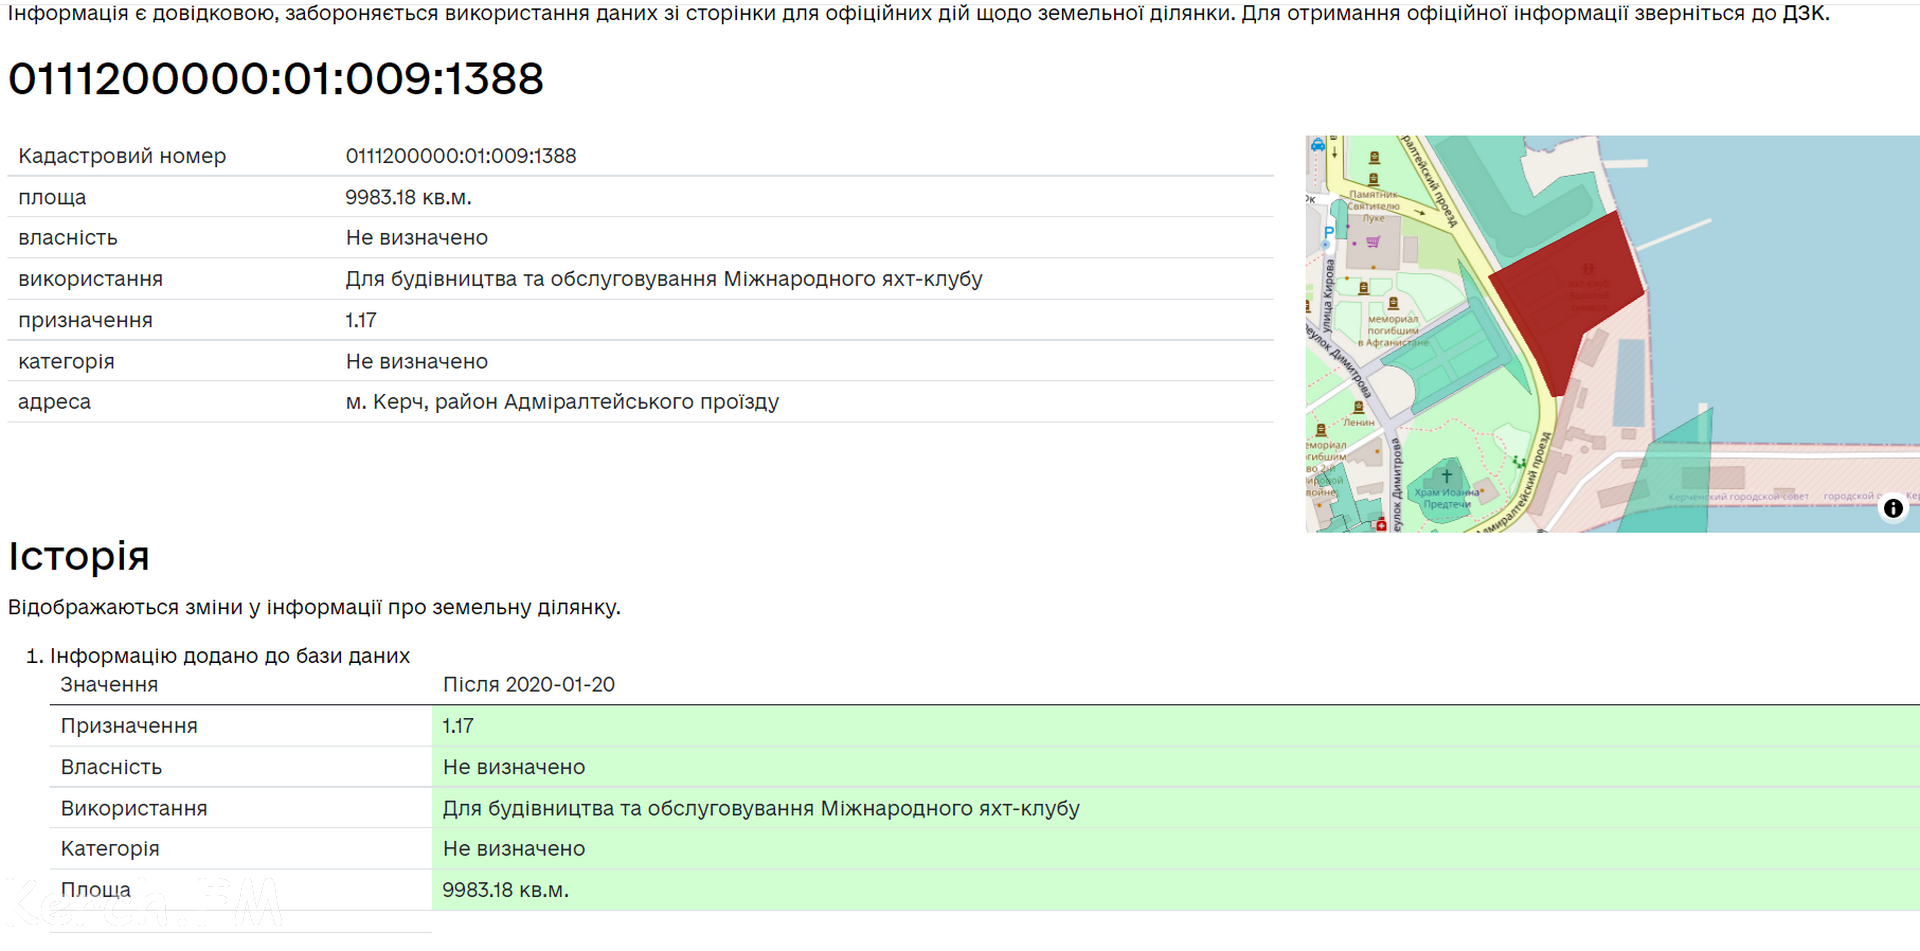Click Категорія row label in history table
This screenshot has width=1920, height=951.
click(x=110, y=849)
